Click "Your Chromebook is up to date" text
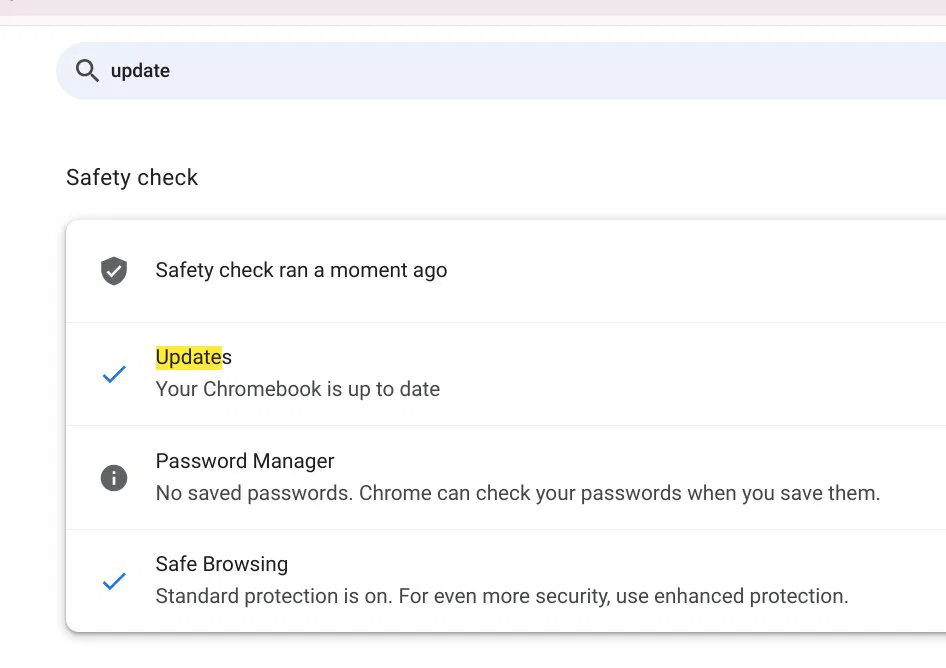This screenshot has width=946, height=668. point(297,389)
